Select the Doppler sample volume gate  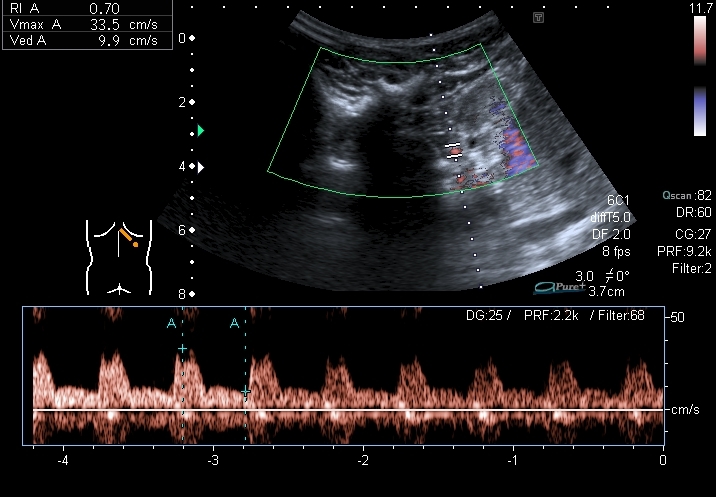454,151
